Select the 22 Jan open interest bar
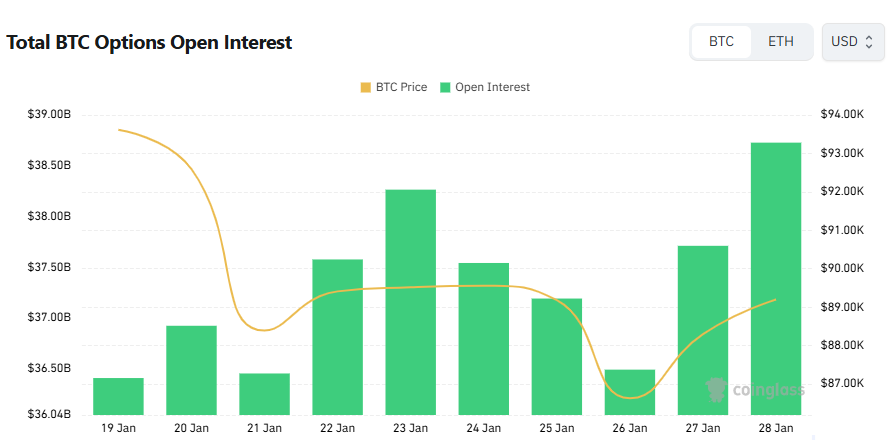 point(338,336)
